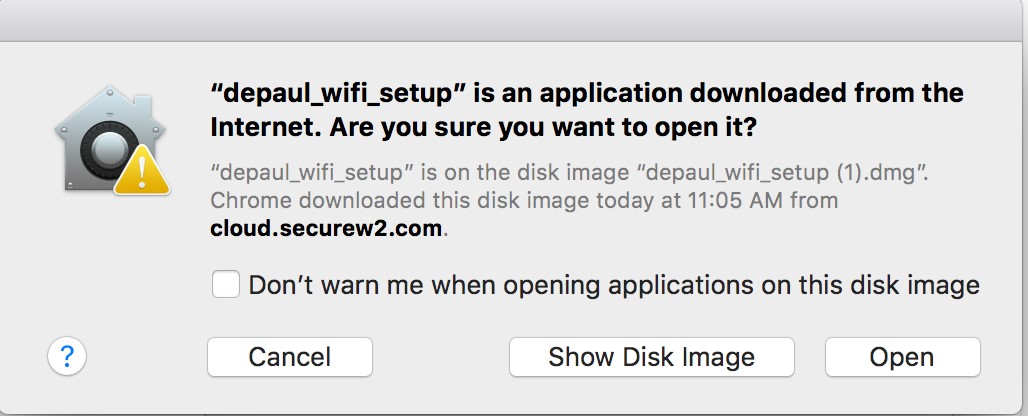Click "Are you sure you want to open it?"
Viewport: 1028px width, 416px height.
[543, 128]
